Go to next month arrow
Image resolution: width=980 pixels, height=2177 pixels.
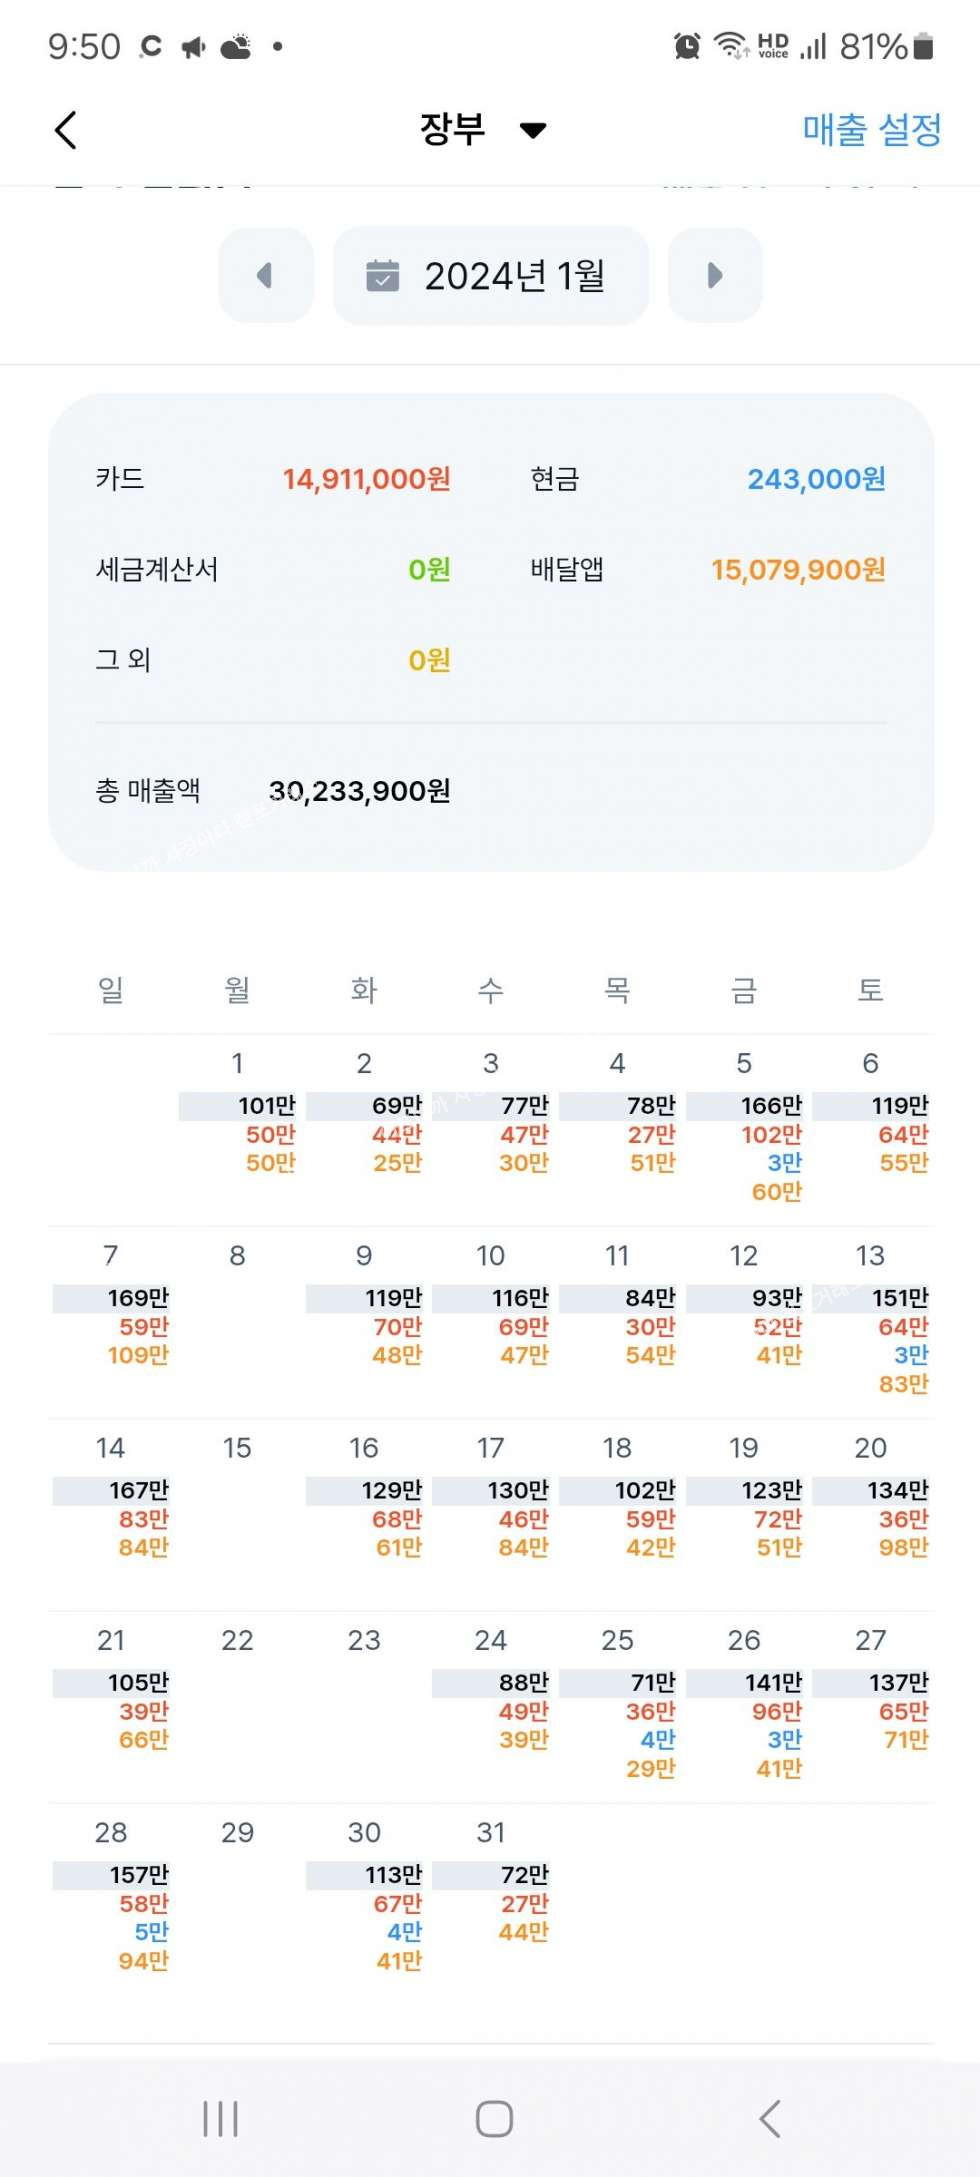tap(714, 275)
